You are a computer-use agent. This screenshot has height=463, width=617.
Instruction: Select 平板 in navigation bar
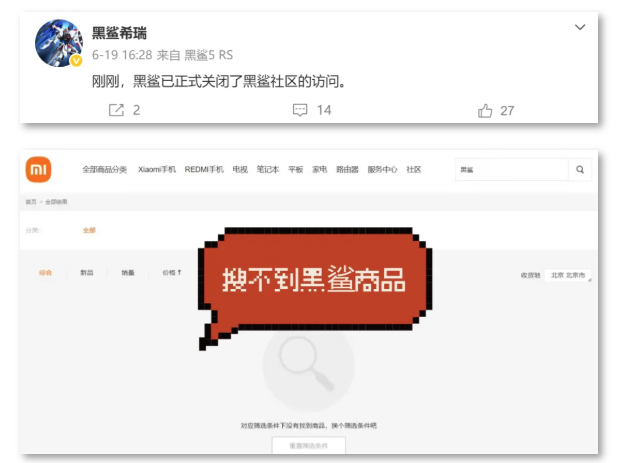[x=296, y=170]
